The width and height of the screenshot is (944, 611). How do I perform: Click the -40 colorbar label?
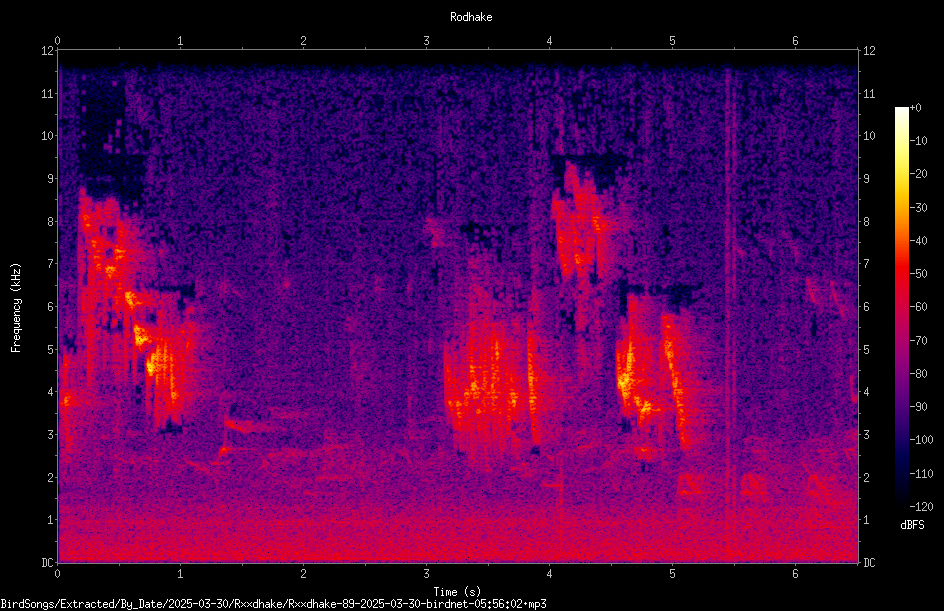coord(918,241)
